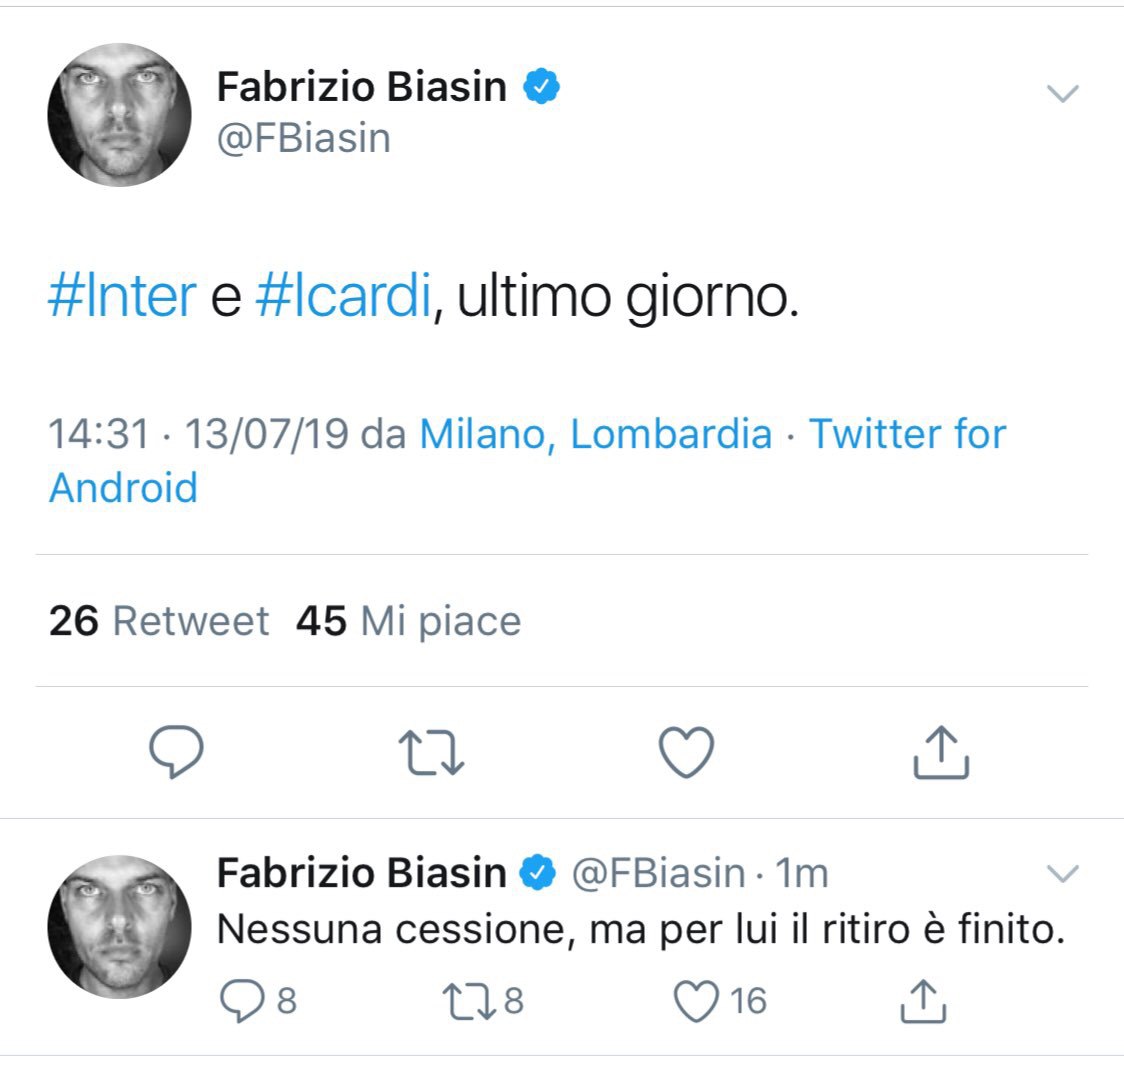Open the profile photo on the reply tweet
Viewport: 1124px width, 1068px height.
119,927
